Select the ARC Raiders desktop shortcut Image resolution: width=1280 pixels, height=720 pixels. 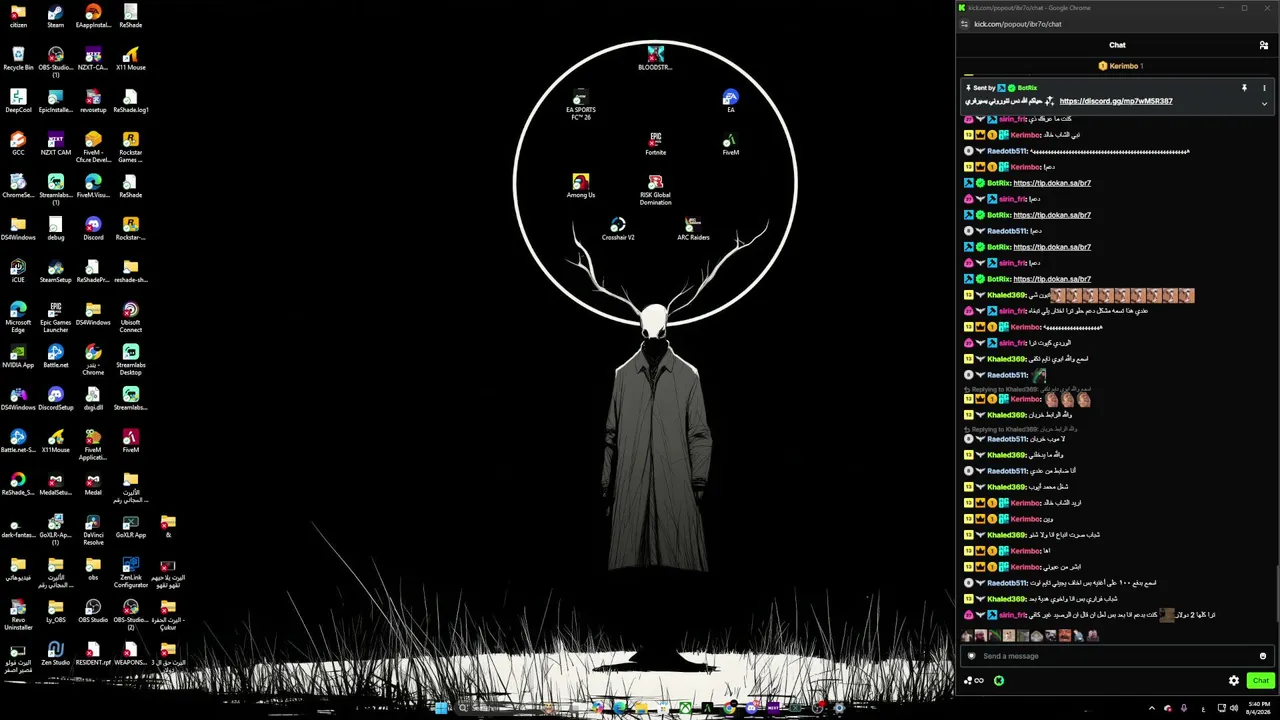pyautogui.click(x=693, y=228)
